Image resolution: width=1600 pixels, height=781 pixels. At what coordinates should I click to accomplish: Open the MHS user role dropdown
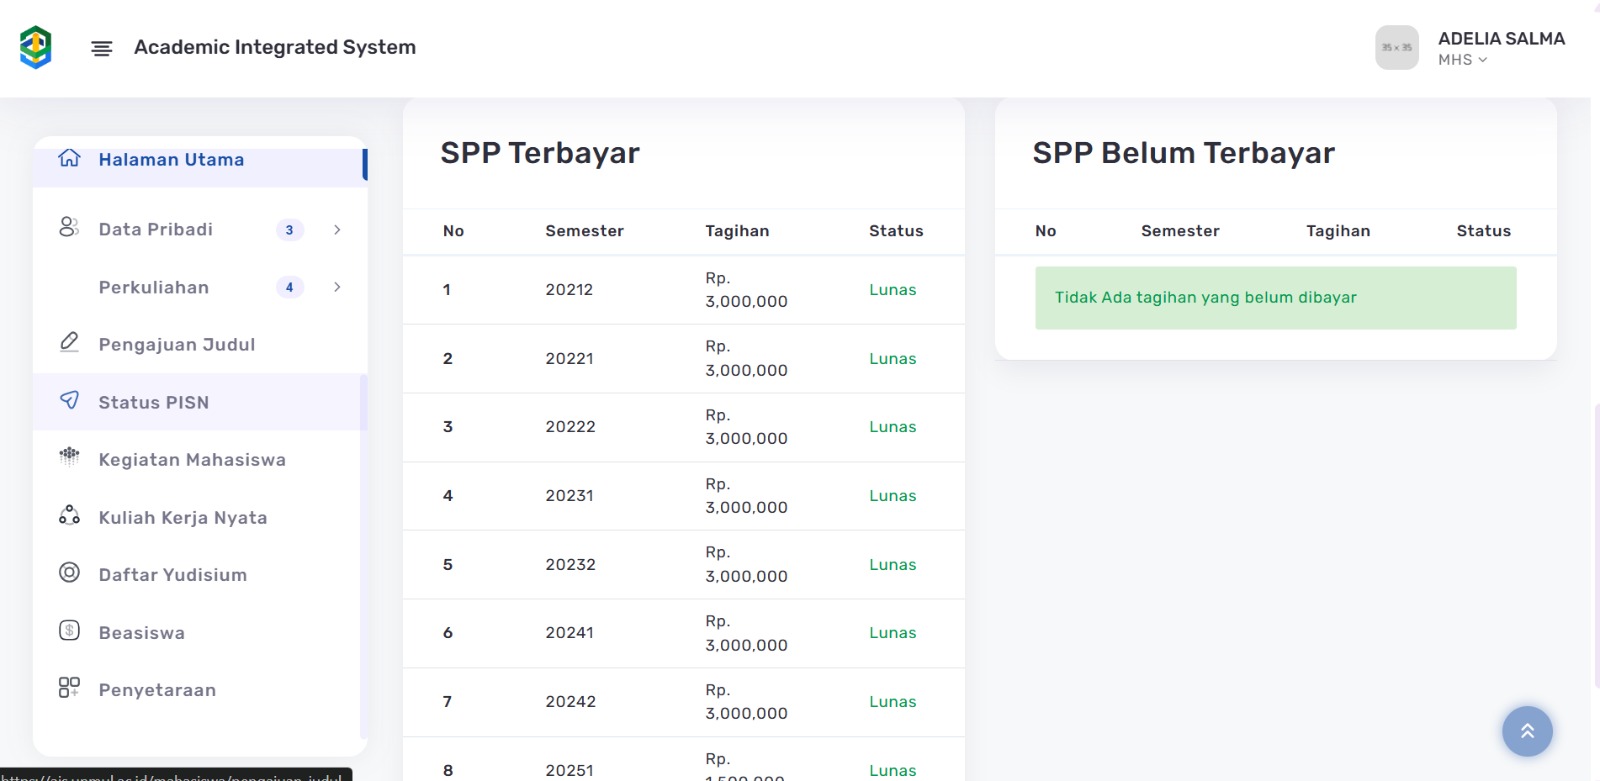(1462, 60)
